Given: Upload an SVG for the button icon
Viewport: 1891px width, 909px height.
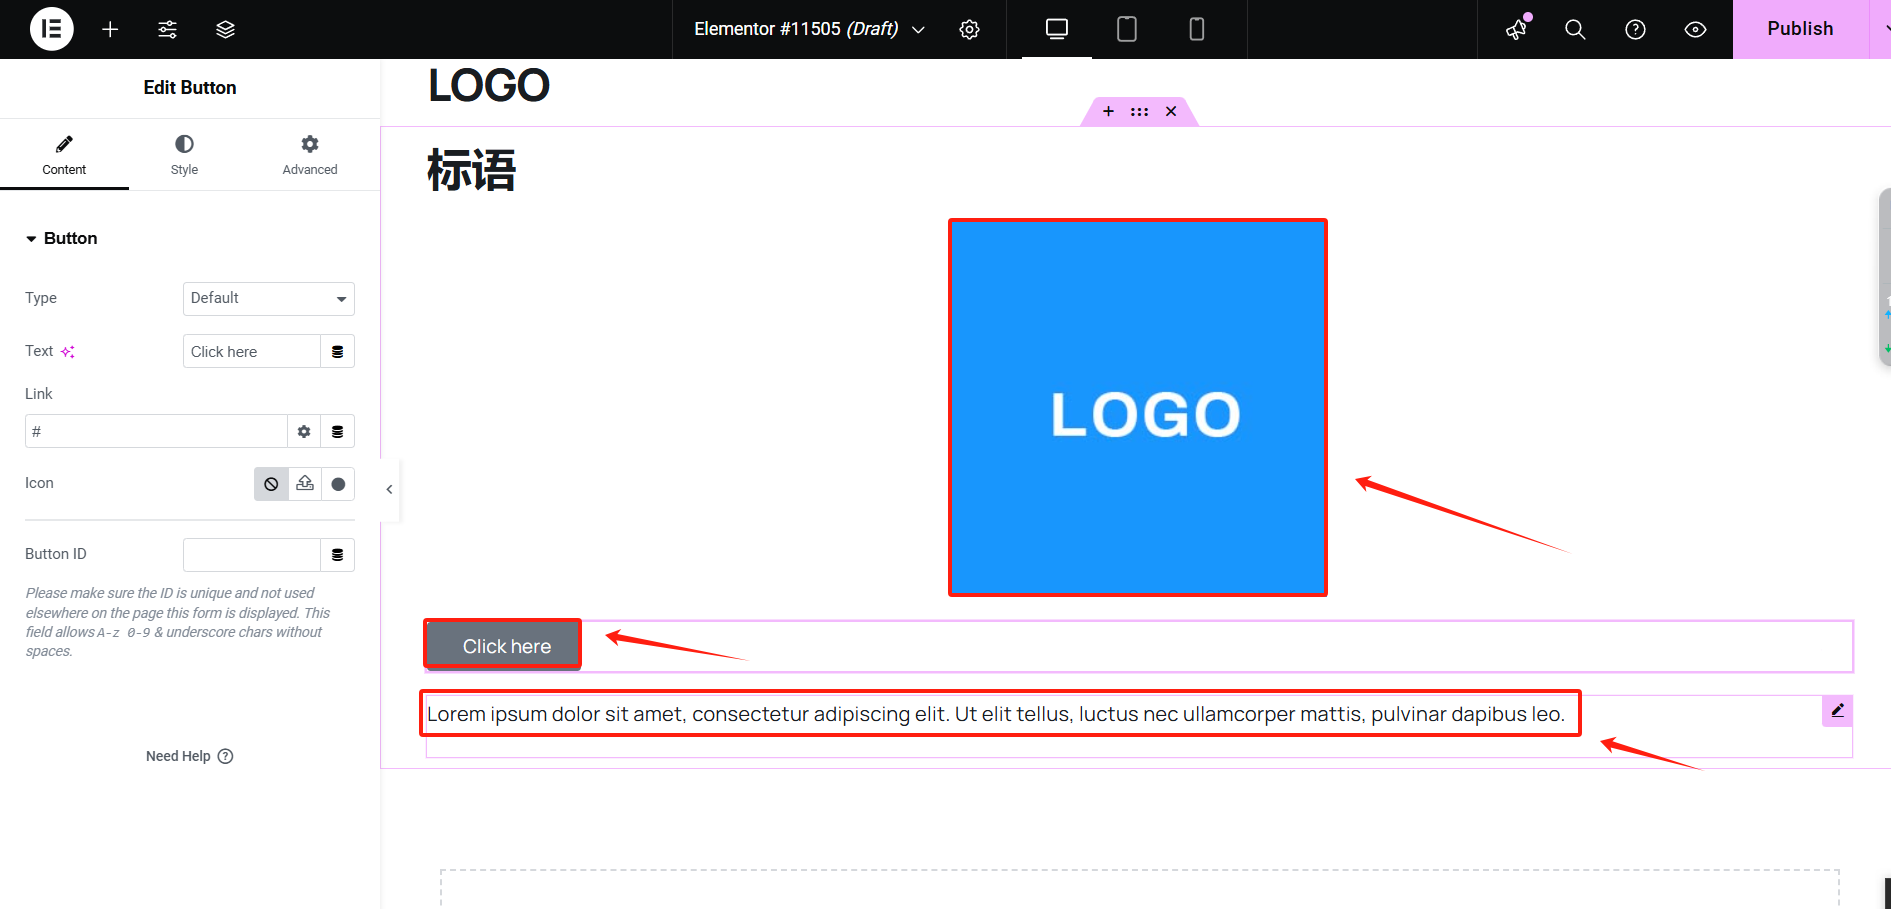Looking at the screenshot, I should pyautogui.click(x=304, y=484).
